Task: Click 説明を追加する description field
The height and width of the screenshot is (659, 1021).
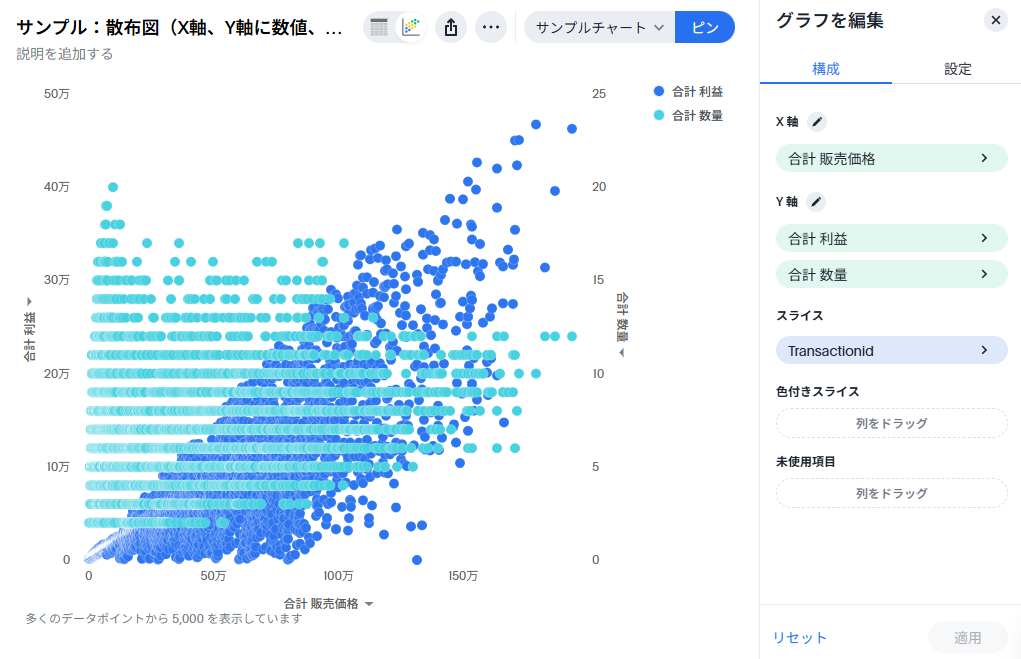Action: pyautogui.click(x=65, y=54)
